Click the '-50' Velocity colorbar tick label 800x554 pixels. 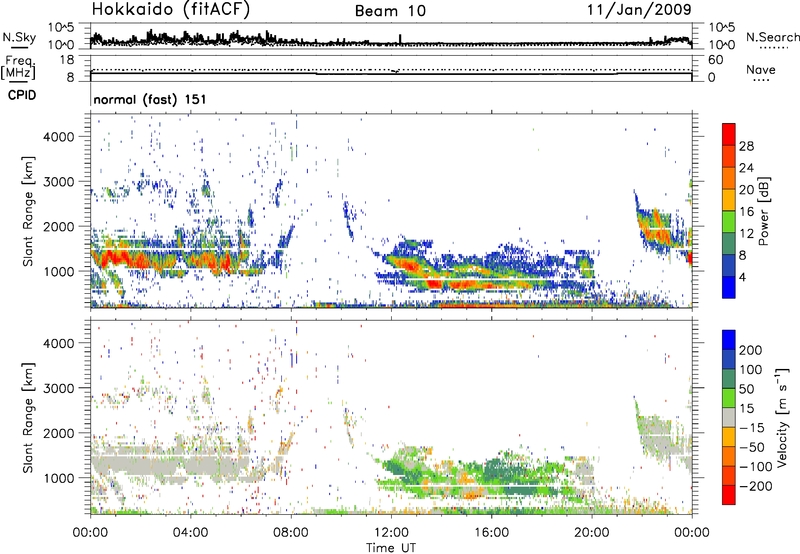pos(751,447)
